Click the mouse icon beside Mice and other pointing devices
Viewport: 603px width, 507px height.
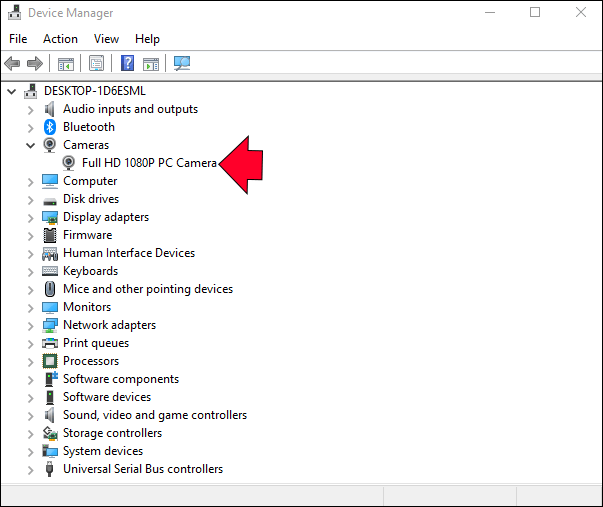point(50,289)
